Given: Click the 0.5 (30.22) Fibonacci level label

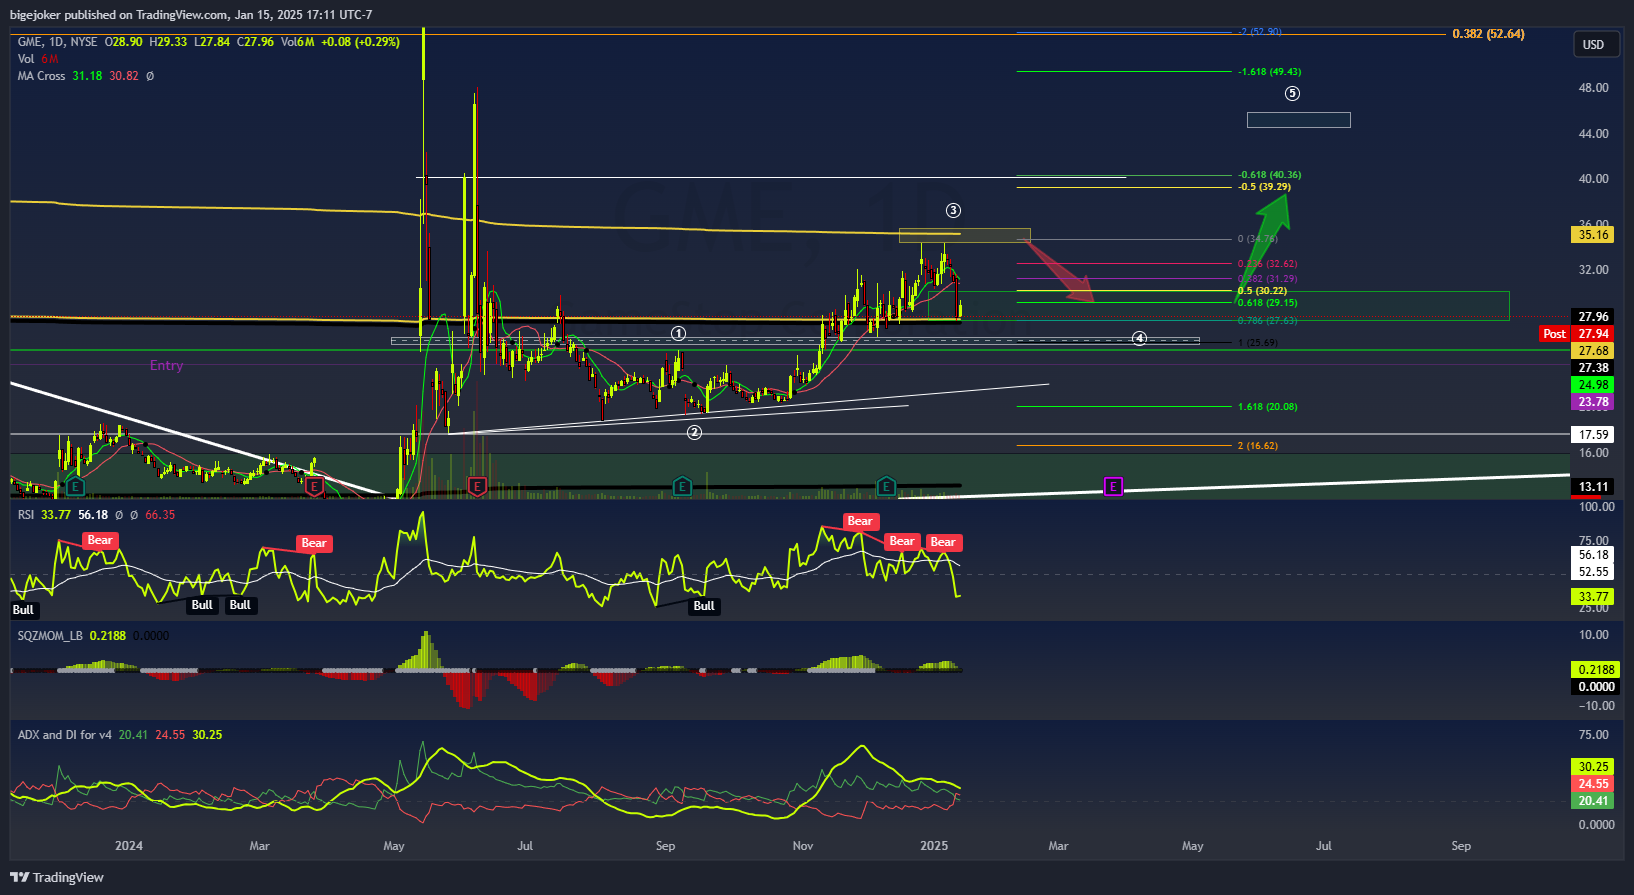Looking at the screenshot, I should tap(1262, 291).
